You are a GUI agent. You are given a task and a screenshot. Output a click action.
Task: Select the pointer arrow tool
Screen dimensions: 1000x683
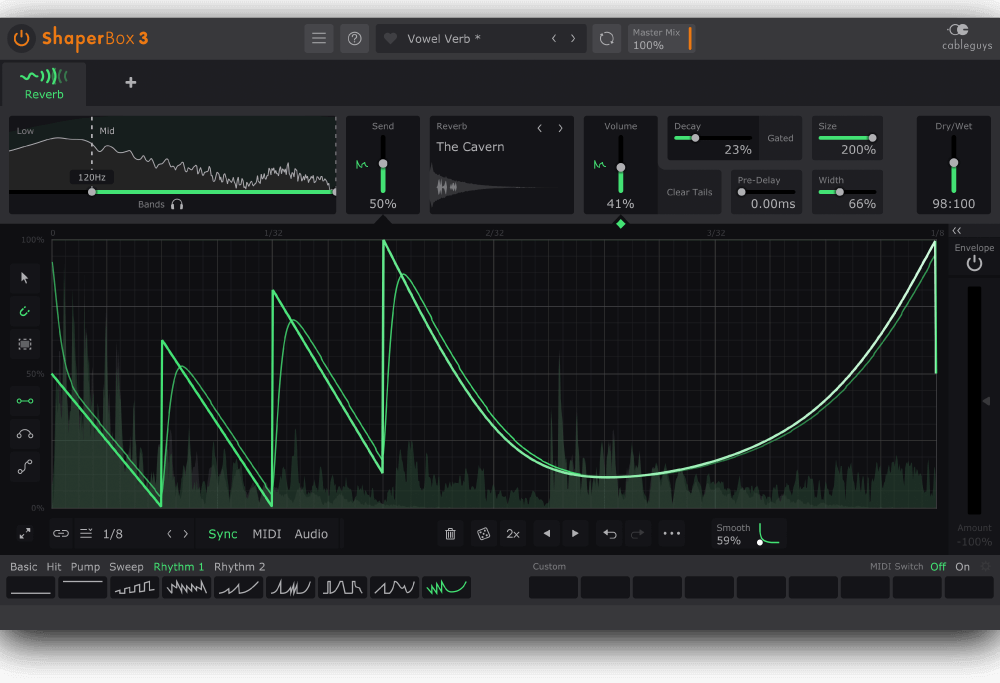pyautogui.click(x=25, y=277)
